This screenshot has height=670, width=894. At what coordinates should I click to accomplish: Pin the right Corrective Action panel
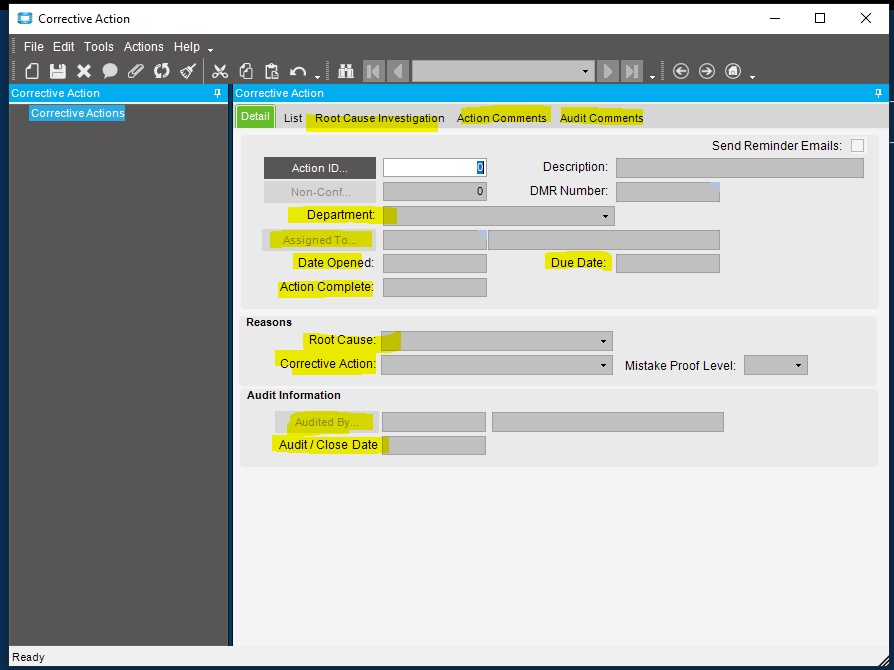click(879, 93)
